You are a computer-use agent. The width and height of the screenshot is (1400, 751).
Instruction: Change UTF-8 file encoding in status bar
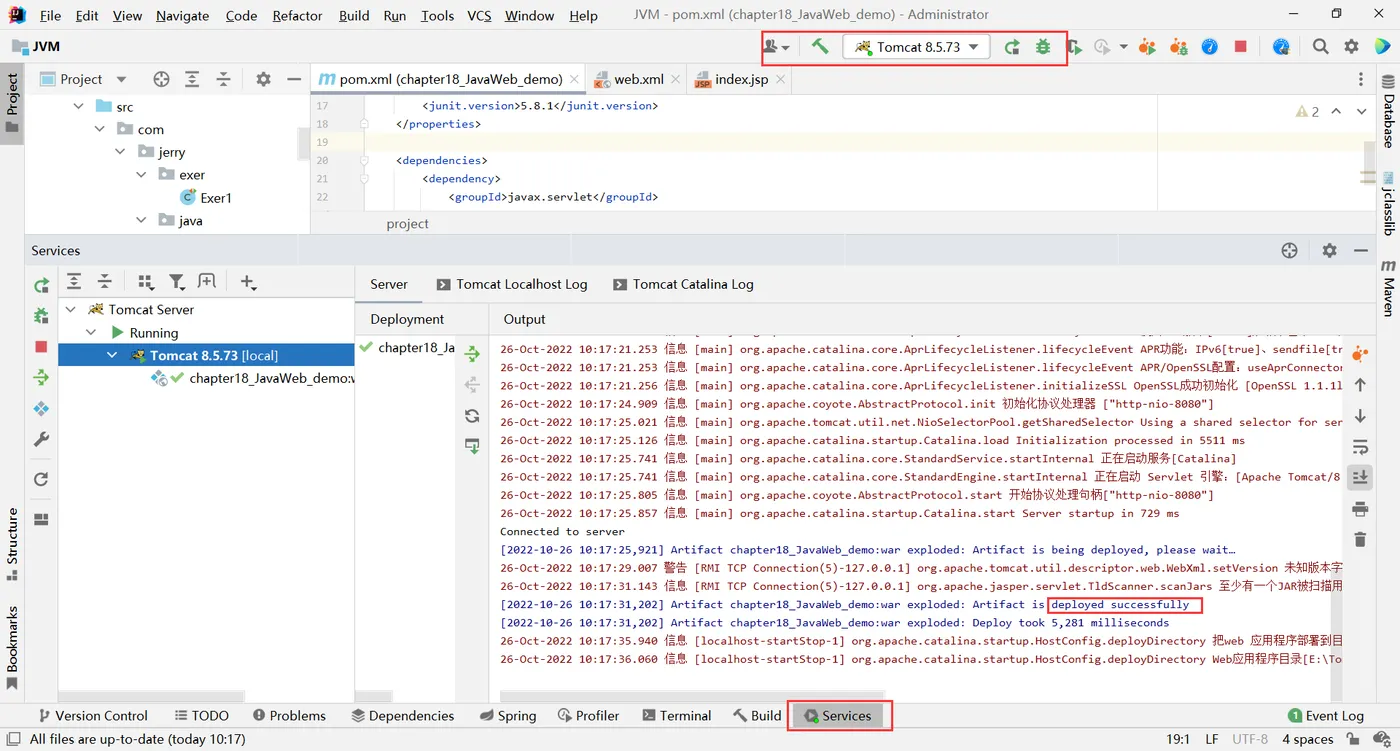(1250, 739)
